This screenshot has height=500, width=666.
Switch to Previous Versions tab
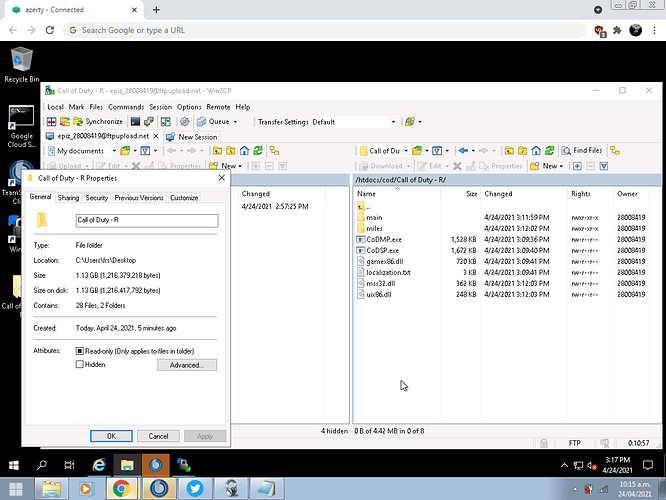coord(139,198)
